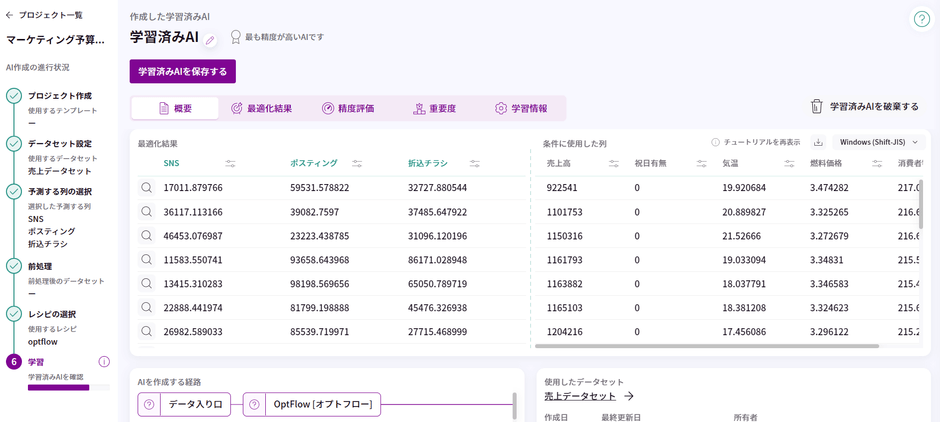Screen dimensions: 940x422
Task: Click the download icon beside encoding dropdown
Action: click(818, 143)
